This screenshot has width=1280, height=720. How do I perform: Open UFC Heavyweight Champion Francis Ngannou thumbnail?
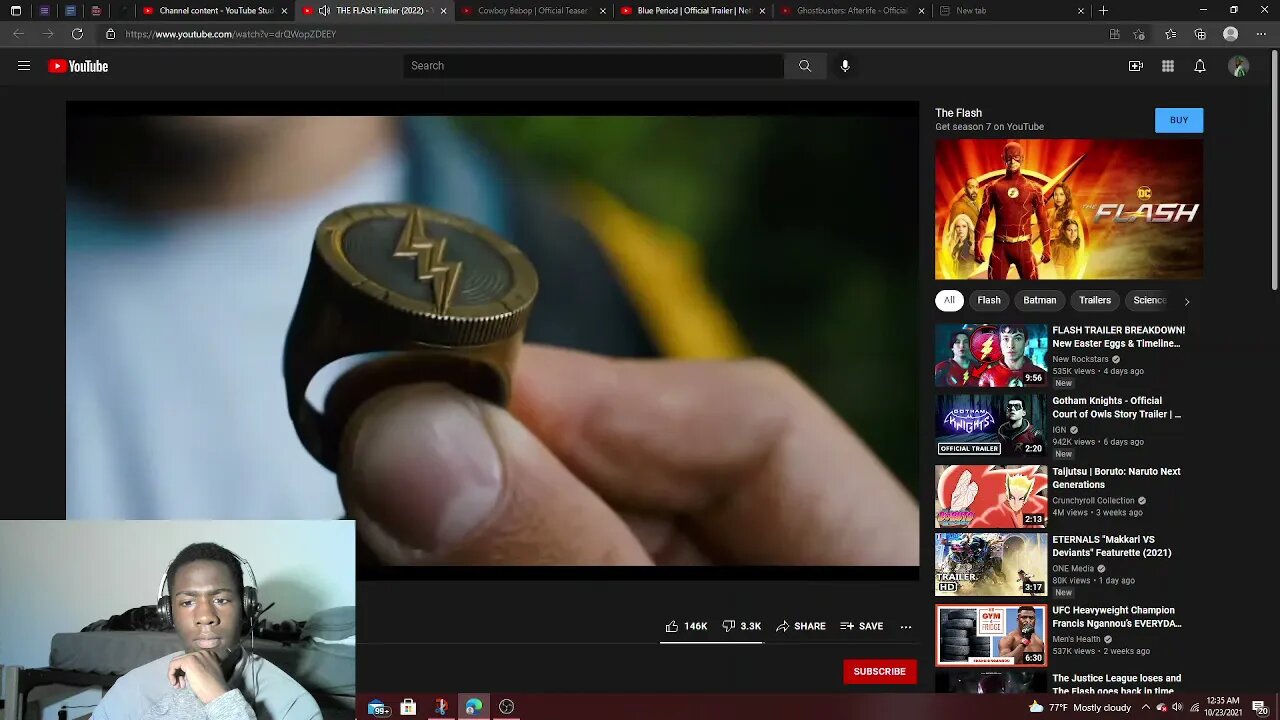pos(991,635)
